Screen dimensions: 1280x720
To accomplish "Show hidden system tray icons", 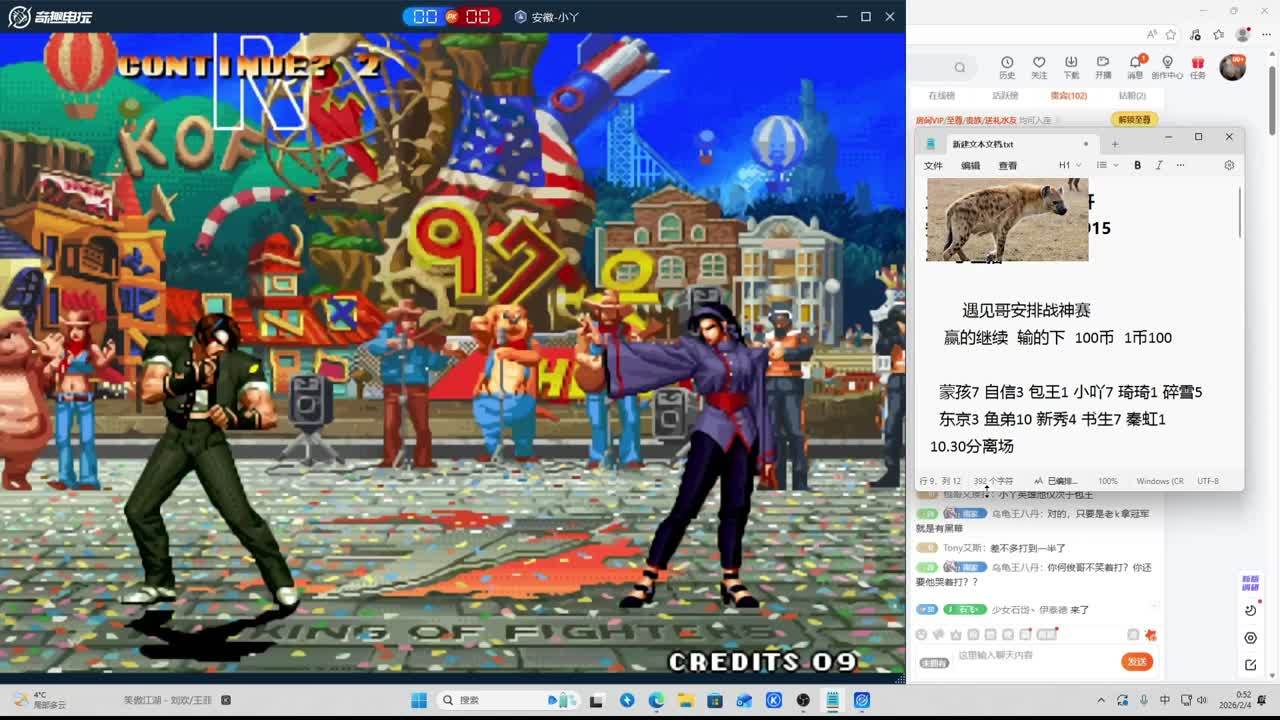I will 1101,700.
